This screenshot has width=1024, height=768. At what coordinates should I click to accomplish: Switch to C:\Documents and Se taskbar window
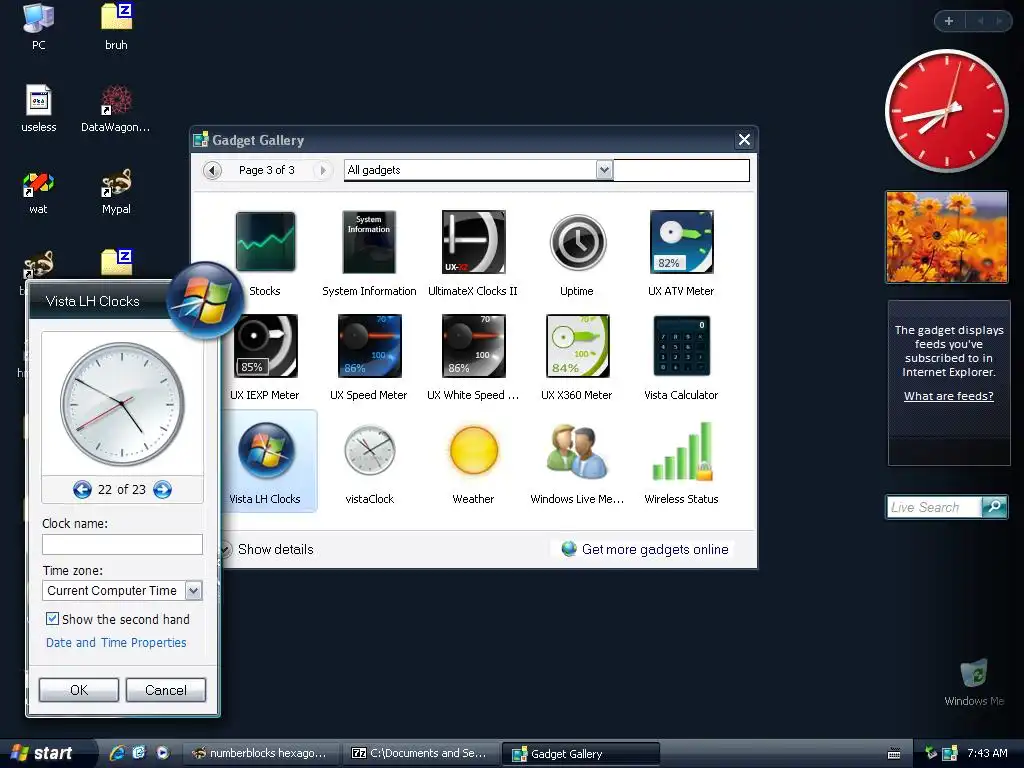(x=421, y=753)
